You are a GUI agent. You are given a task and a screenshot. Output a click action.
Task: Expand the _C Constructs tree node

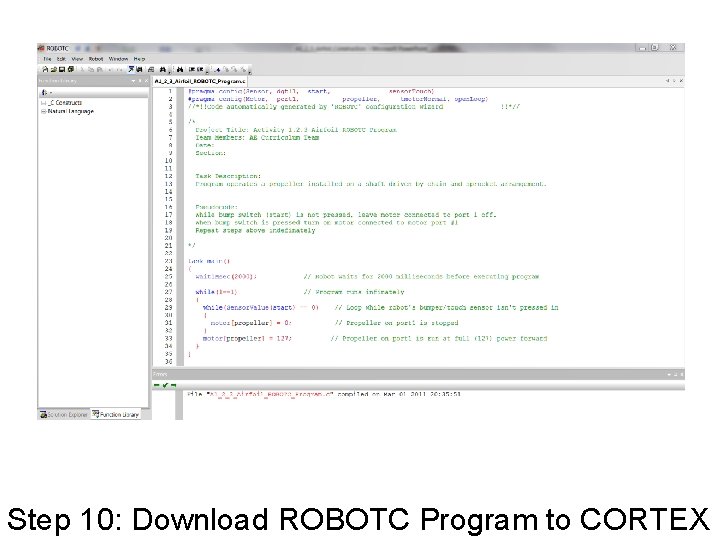click(x=43, y=103)
